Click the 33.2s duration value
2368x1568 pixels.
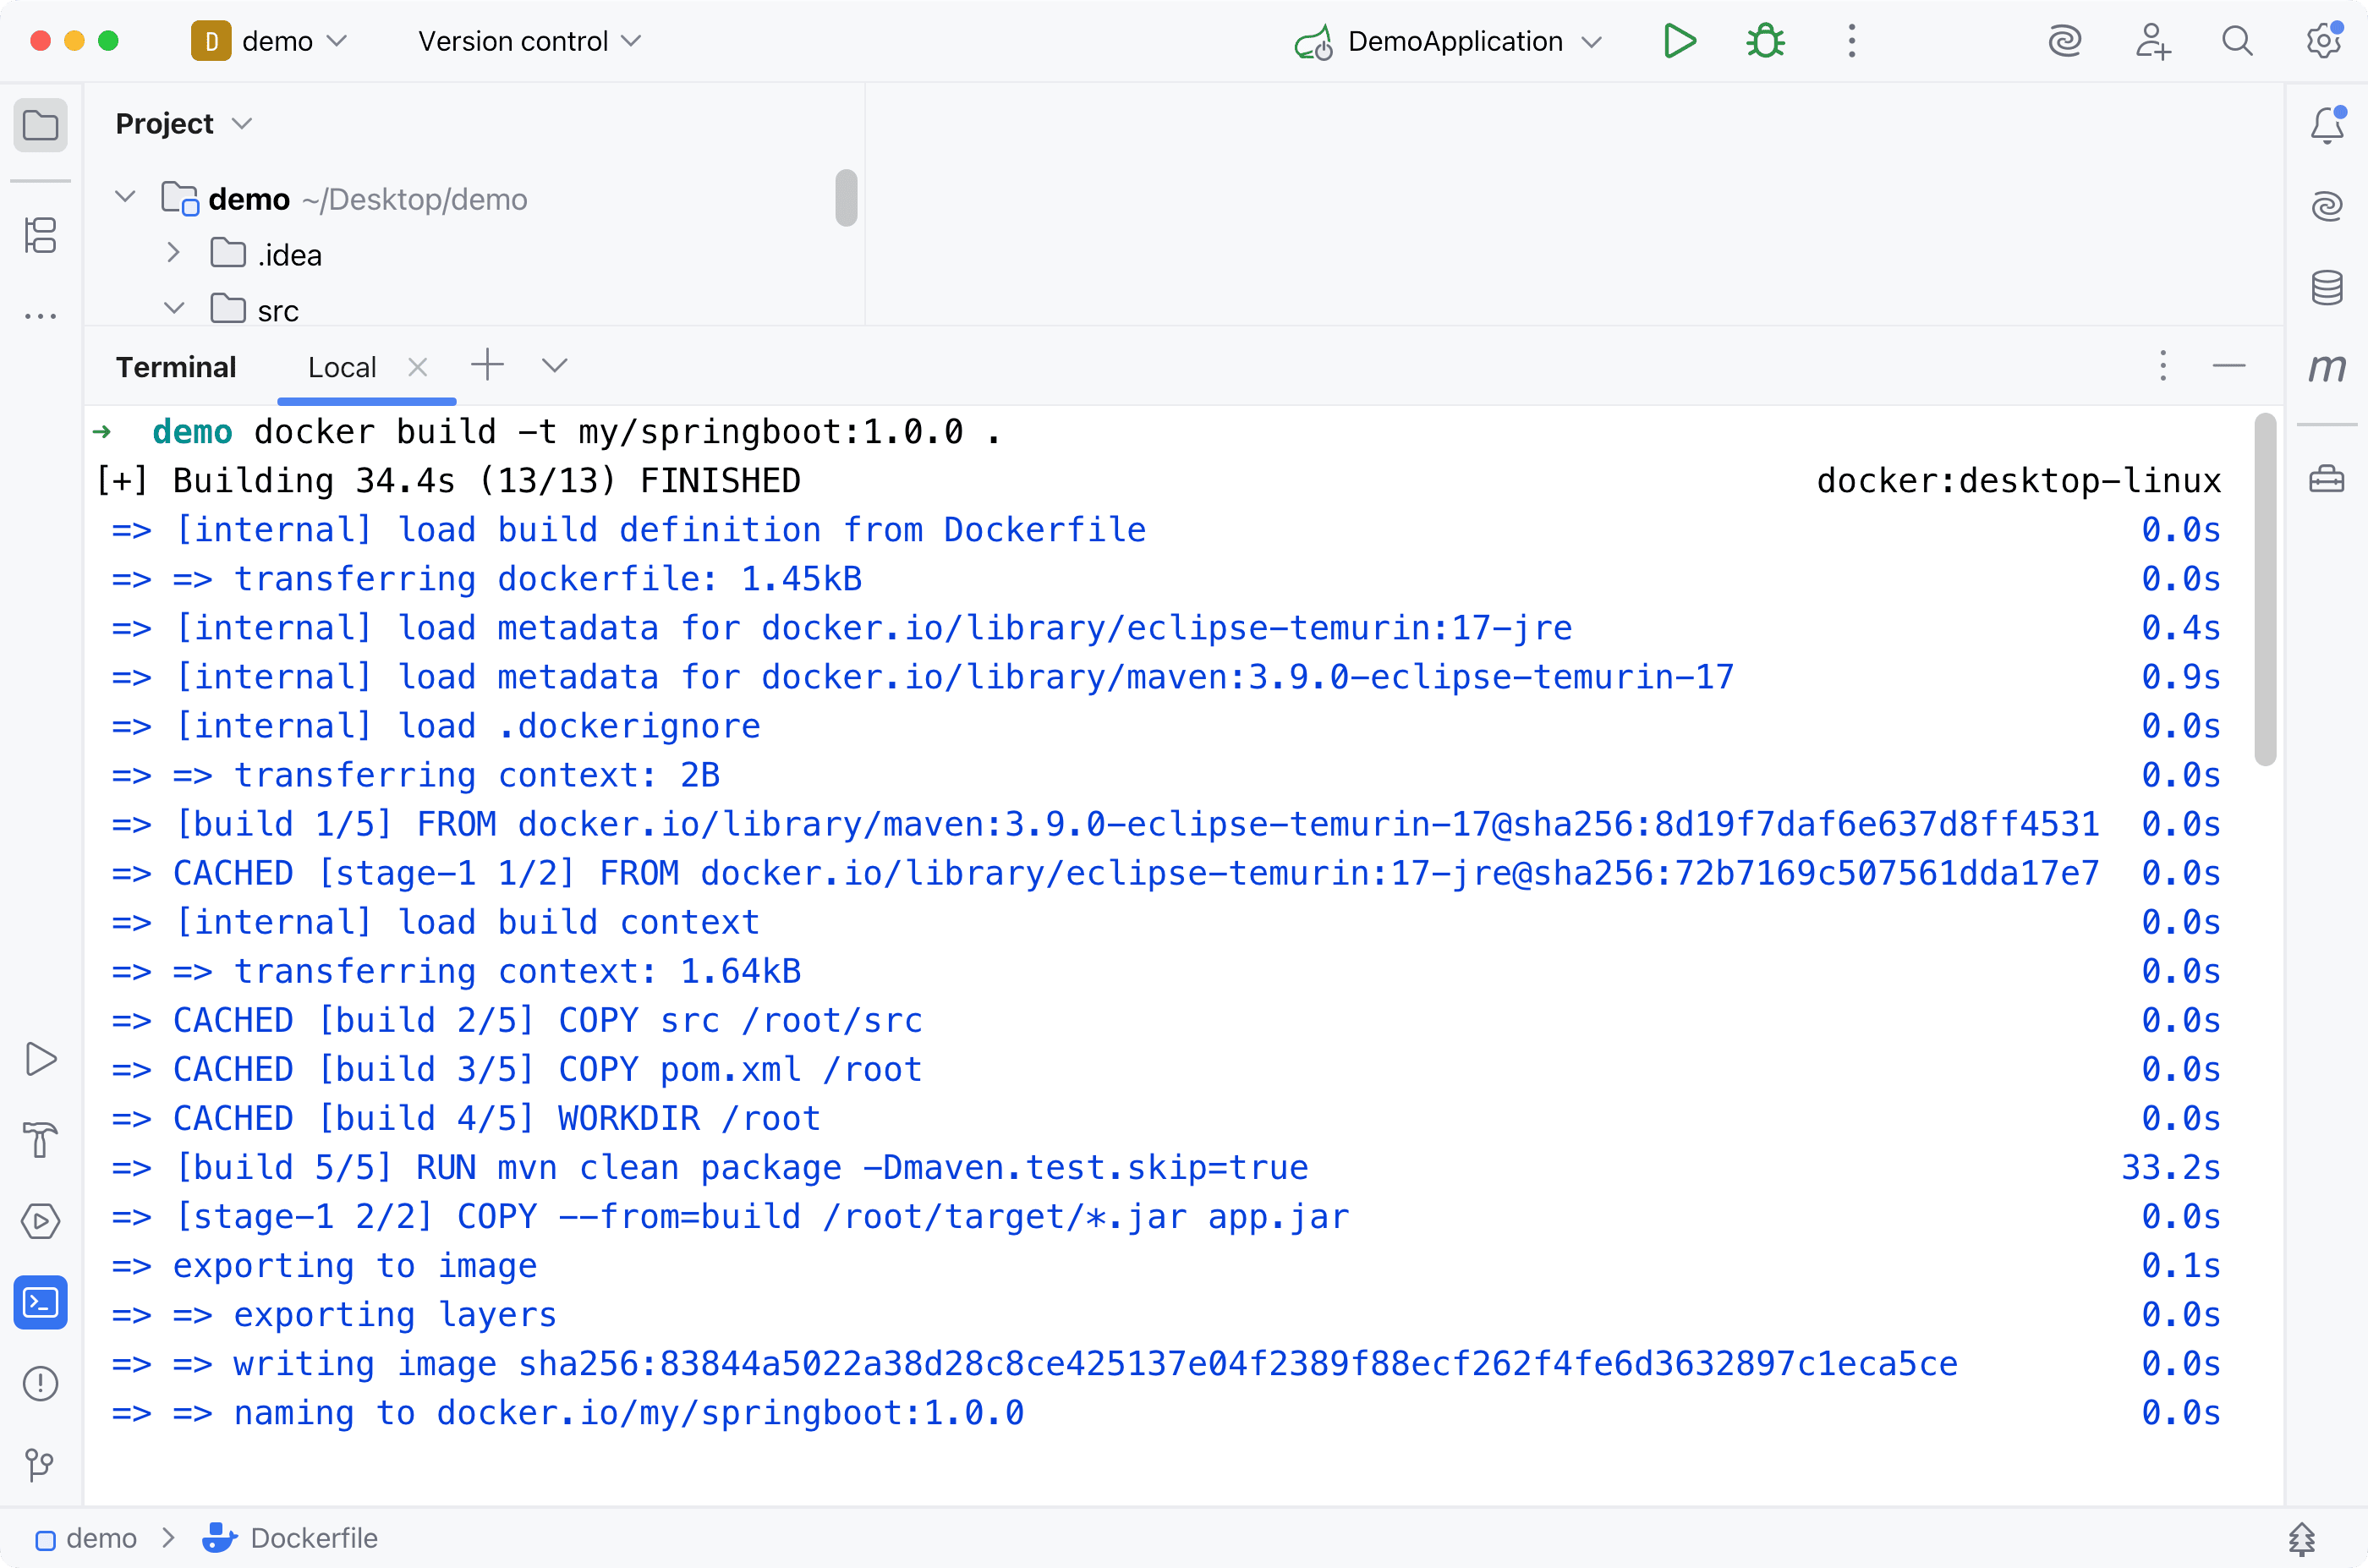(2170, 1167)
